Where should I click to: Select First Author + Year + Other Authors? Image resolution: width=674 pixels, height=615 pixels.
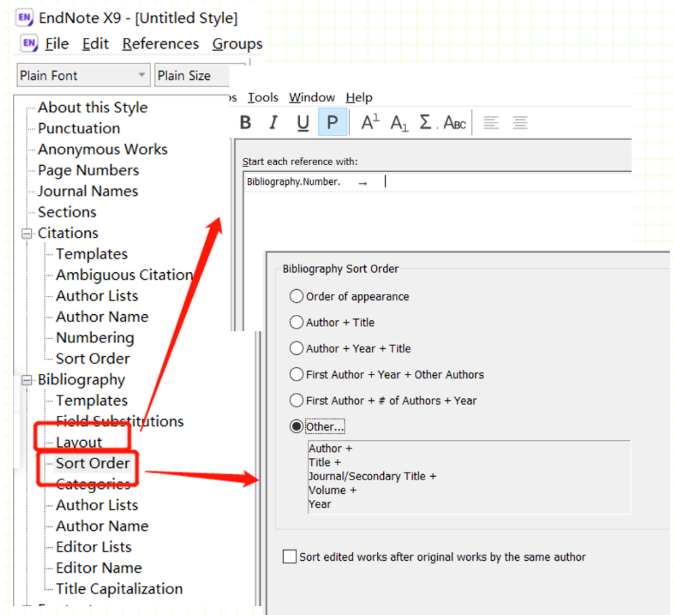pos(296,374)
